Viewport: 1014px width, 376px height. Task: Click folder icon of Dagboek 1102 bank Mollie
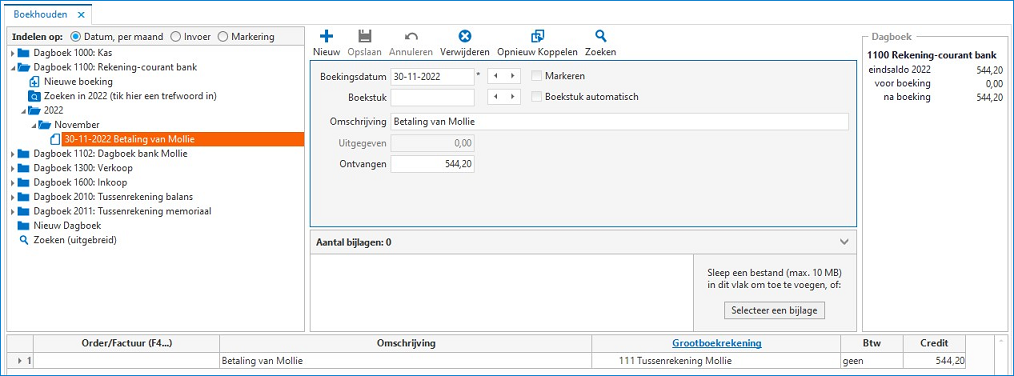click(24, 154)
